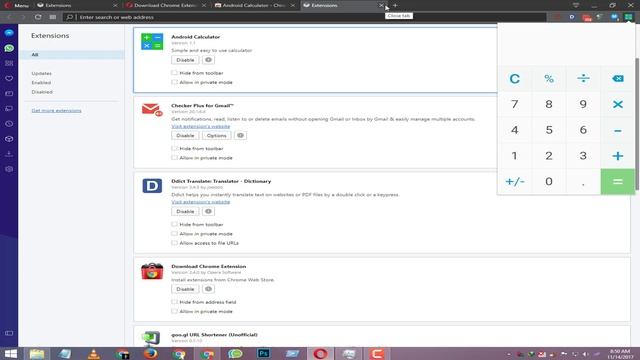Viewport: 640px width, 360px height.
Task: Open the Opera Menu button
Action: coord(16,5)
